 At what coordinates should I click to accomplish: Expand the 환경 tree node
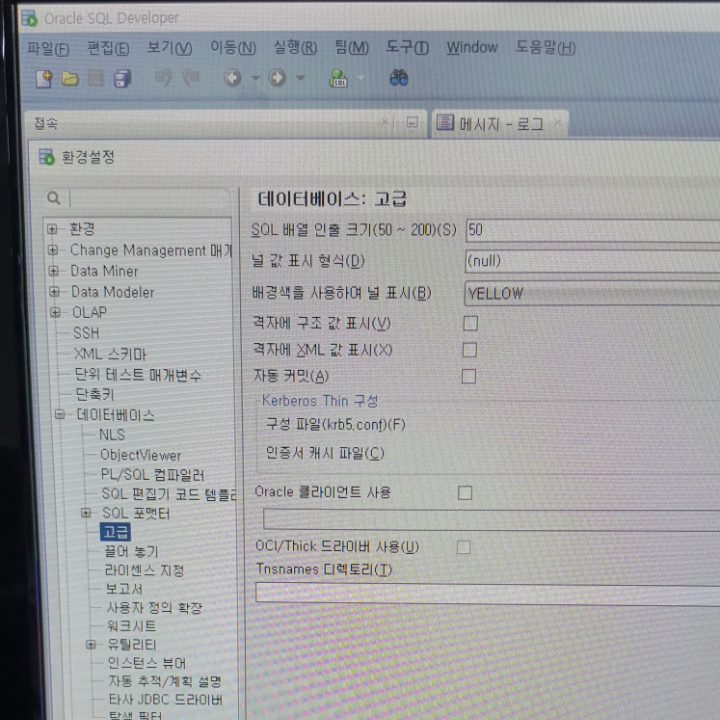coord(52,229)
